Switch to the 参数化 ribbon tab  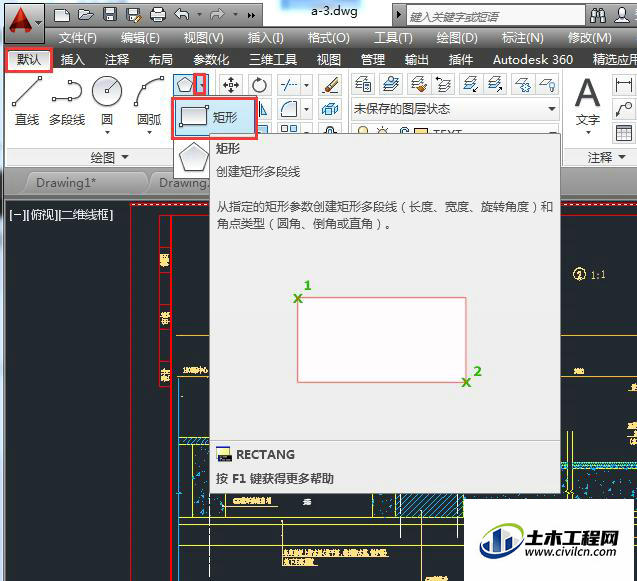click(x=211, y=60)
